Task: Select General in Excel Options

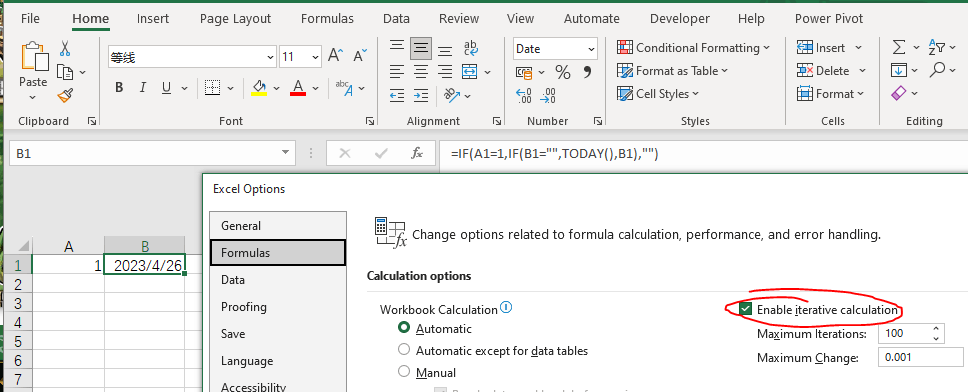Action: [278, 225]
